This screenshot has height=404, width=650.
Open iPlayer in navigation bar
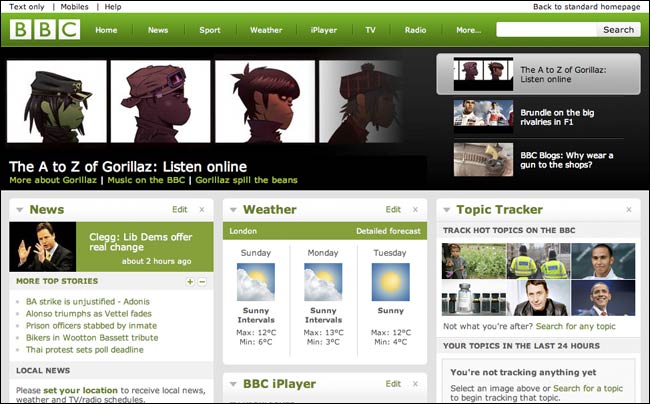click(324, 30)
